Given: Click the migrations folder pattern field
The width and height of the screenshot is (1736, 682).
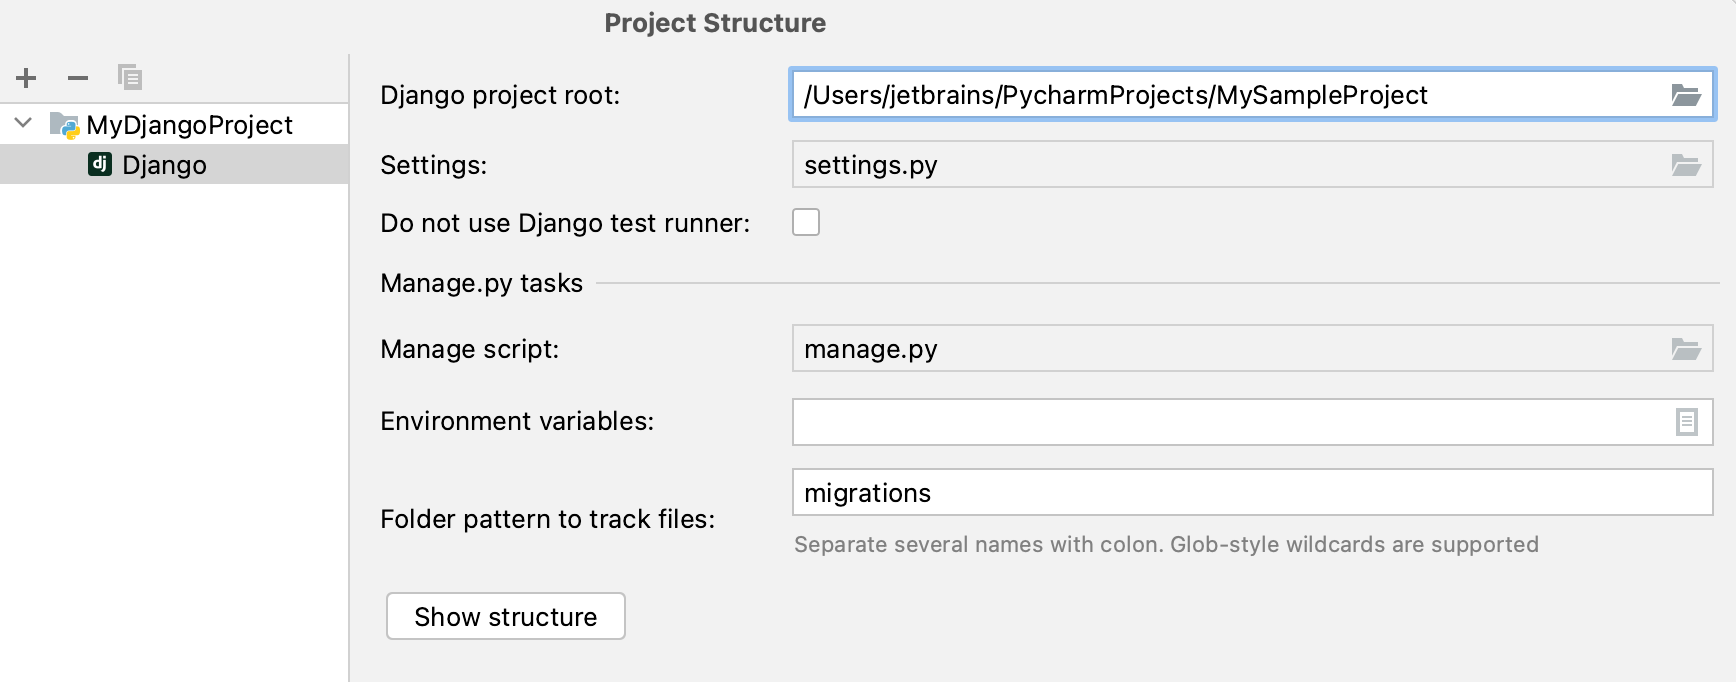Looking at the screenshot, I should 1252,493.
